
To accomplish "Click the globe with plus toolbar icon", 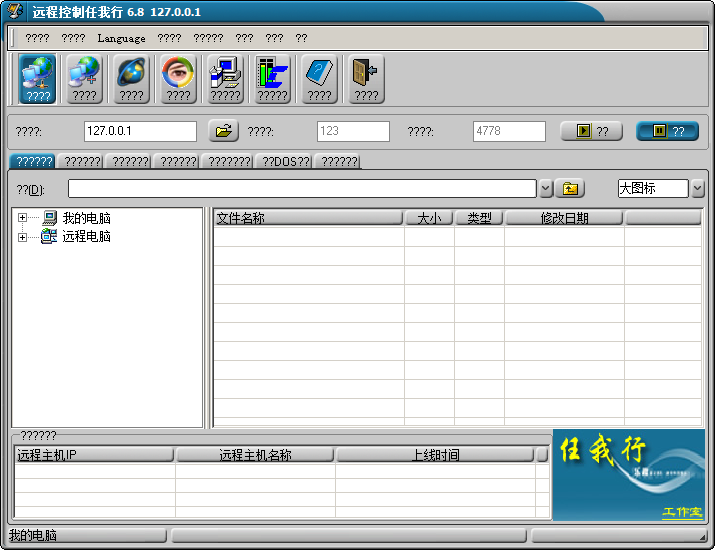I will [x=85, y=78].
